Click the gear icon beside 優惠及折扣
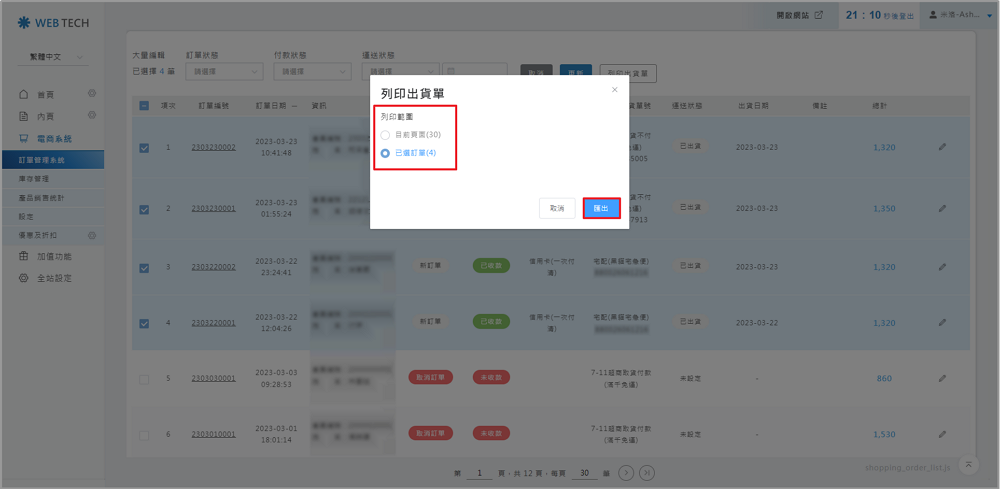 click(x=91, y=235)
